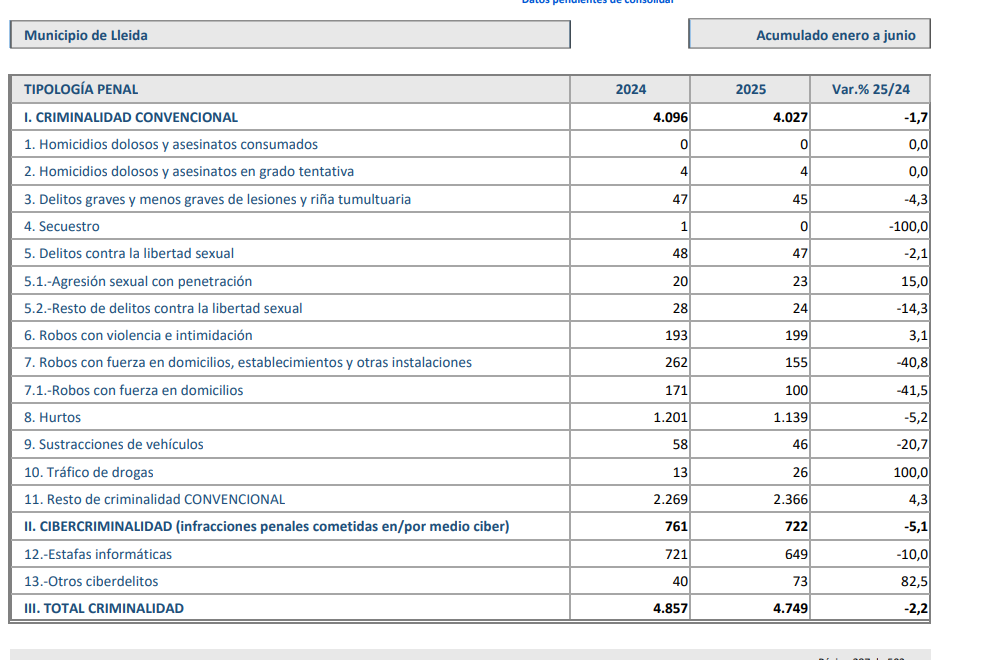
Task: Click the 2024 value 721 for estafas
Action: [676, 554]
